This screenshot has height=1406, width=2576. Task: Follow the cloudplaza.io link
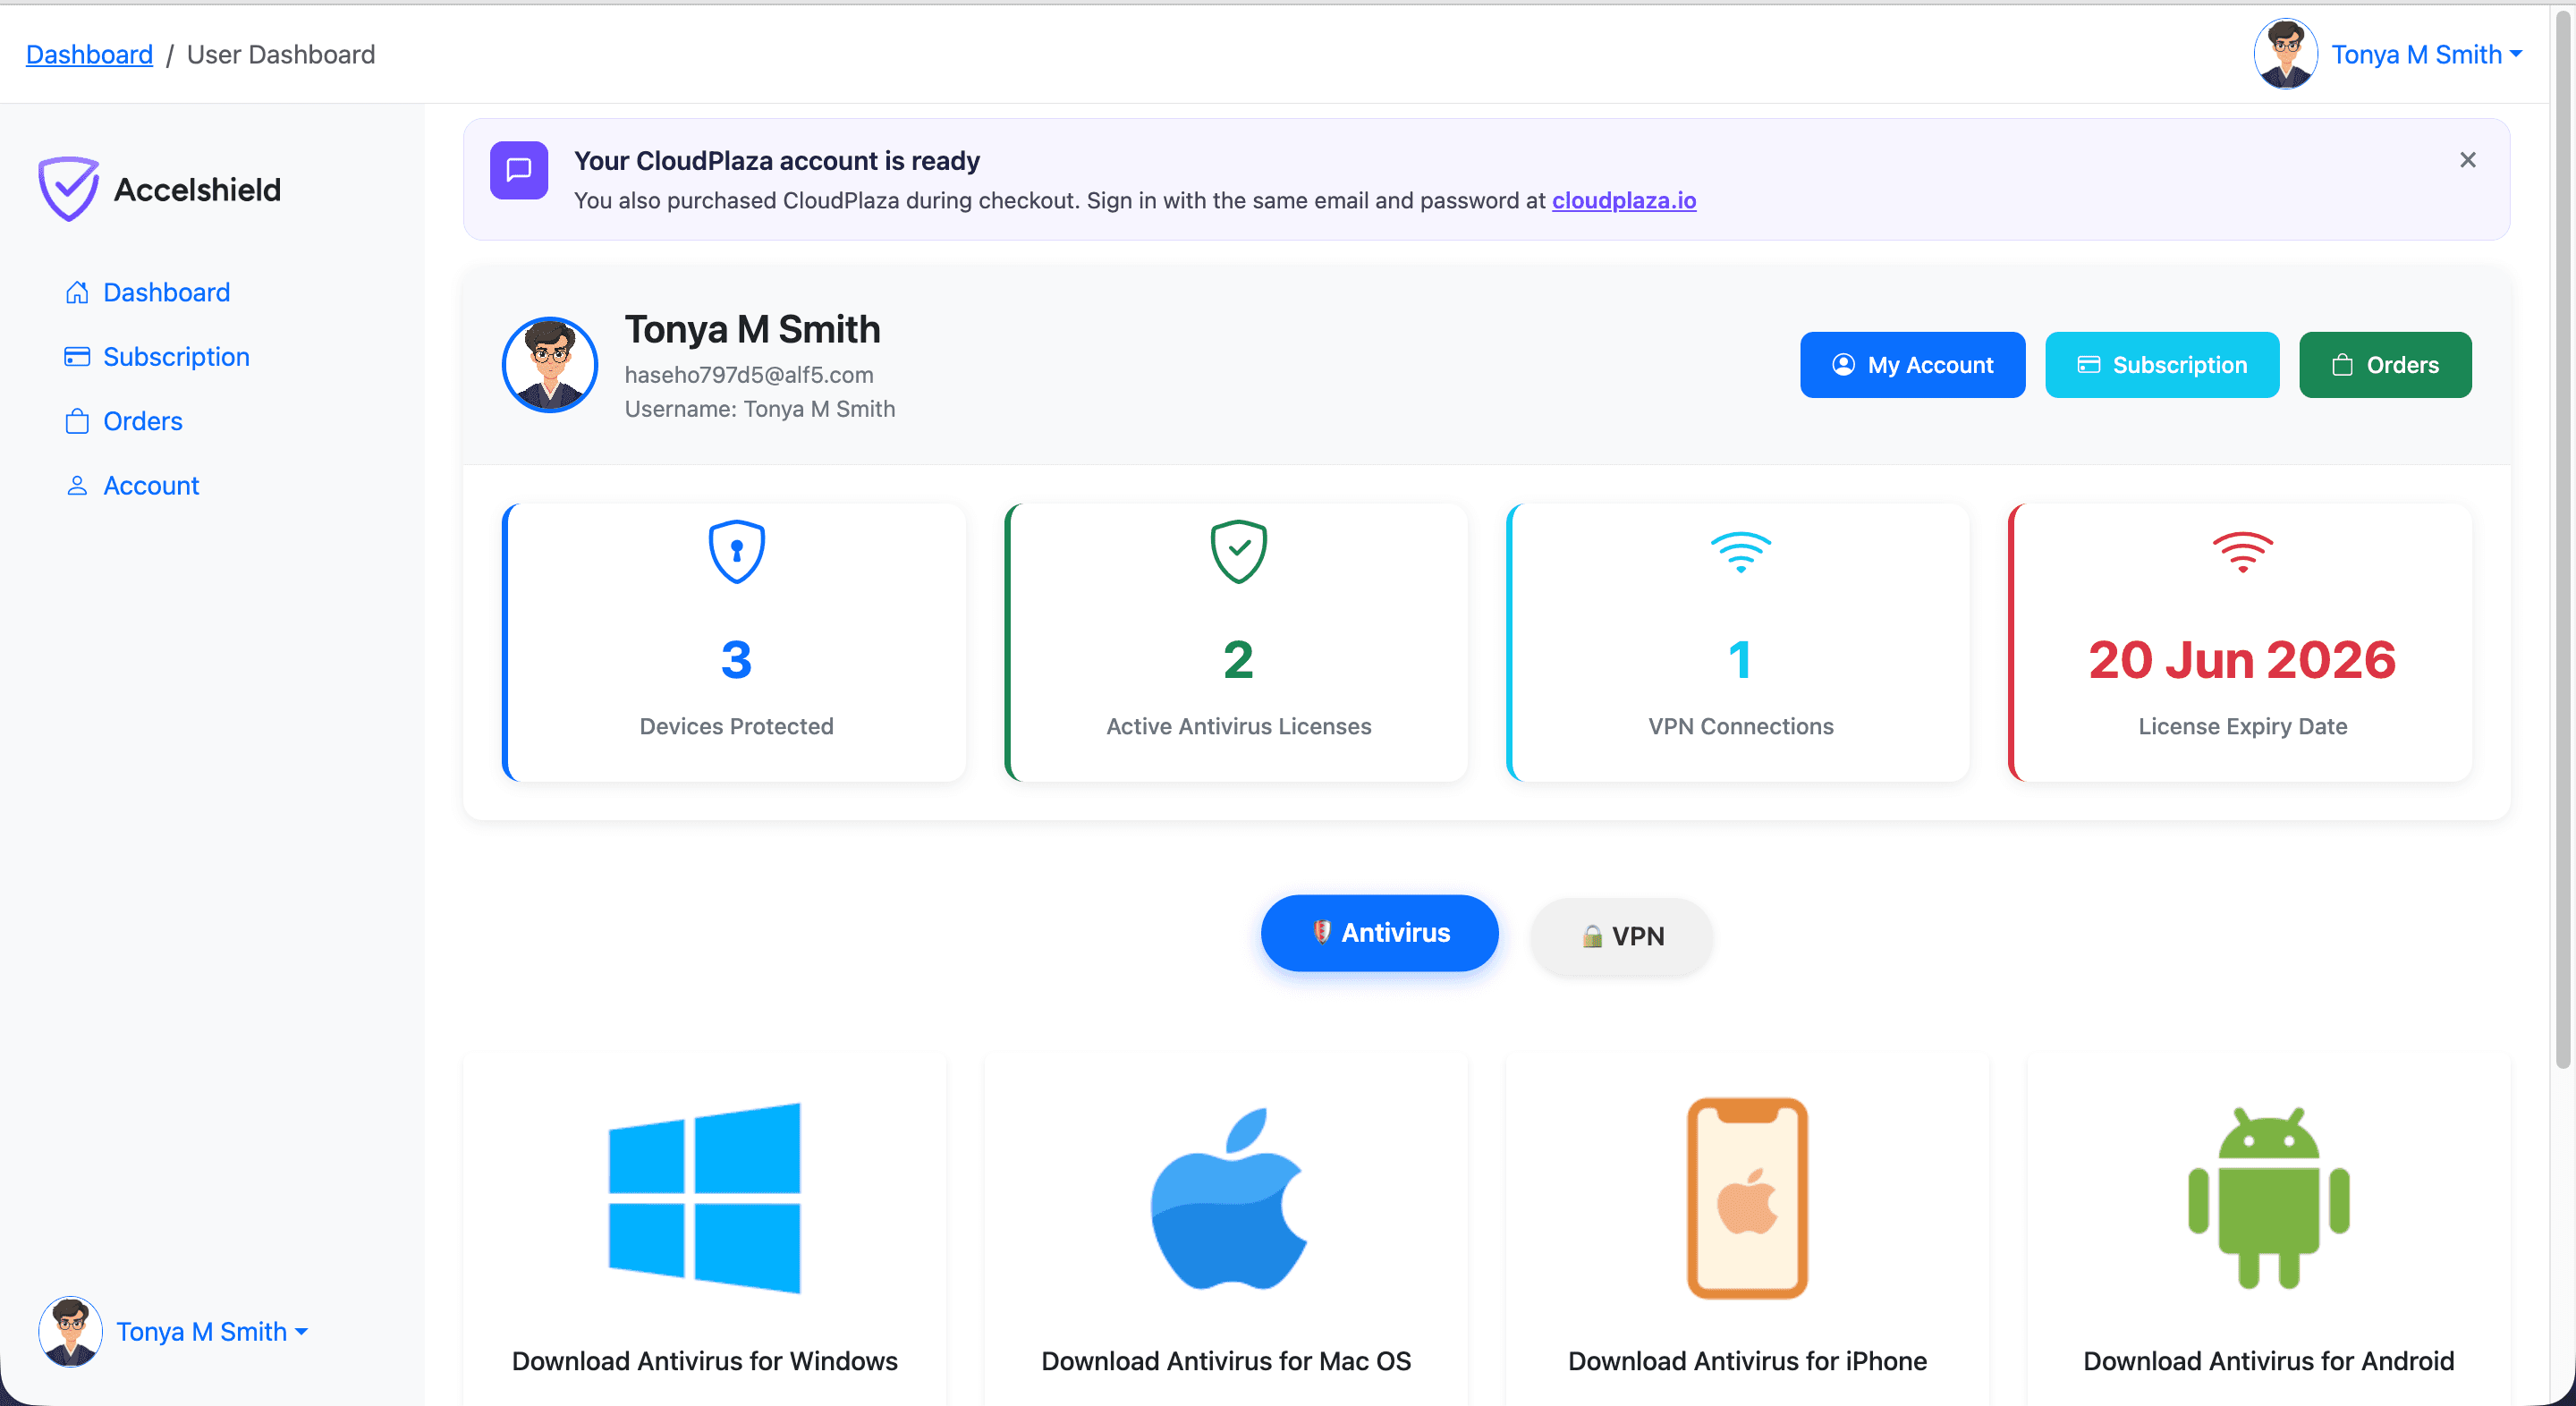(x=1624, y=200)
